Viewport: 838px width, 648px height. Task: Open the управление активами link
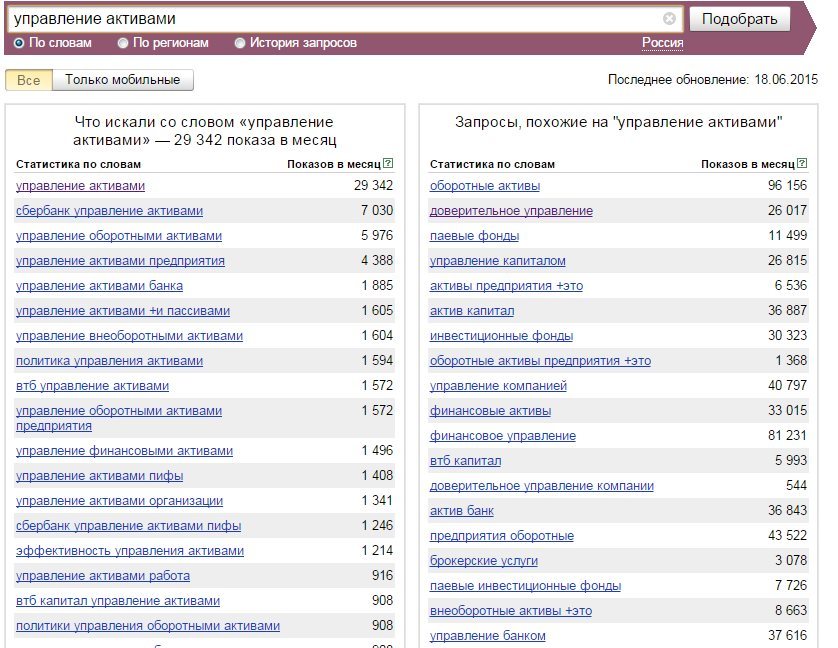[x=80, y=186]
